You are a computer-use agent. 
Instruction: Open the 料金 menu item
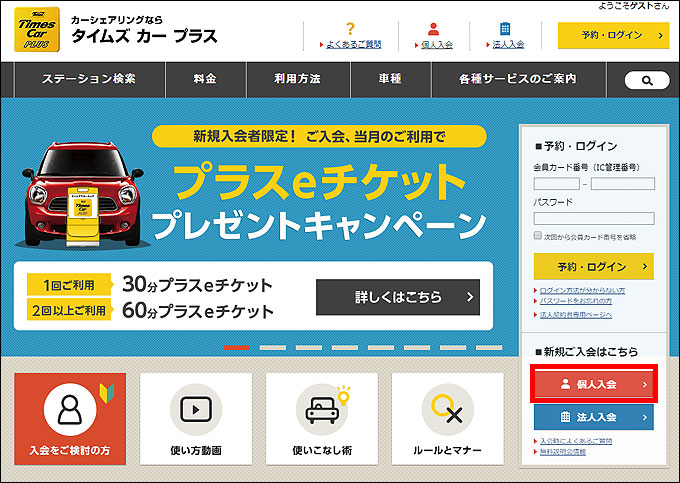click(x=206, y=79)
